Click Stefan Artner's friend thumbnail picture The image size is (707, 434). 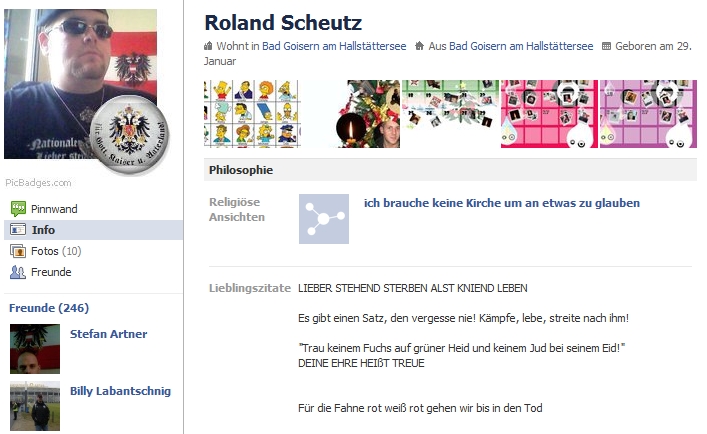pos(35,349)
